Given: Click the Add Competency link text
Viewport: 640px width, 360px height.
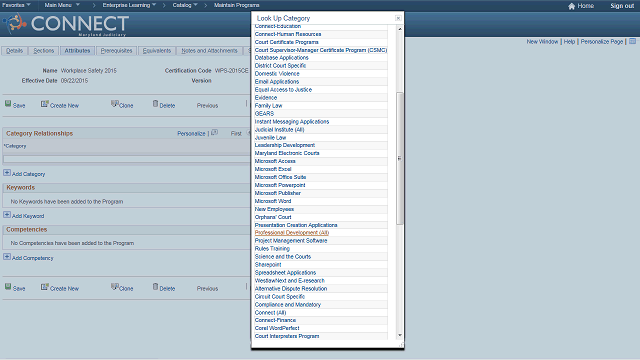Looking at the screenshot, I should coord(33,258).
